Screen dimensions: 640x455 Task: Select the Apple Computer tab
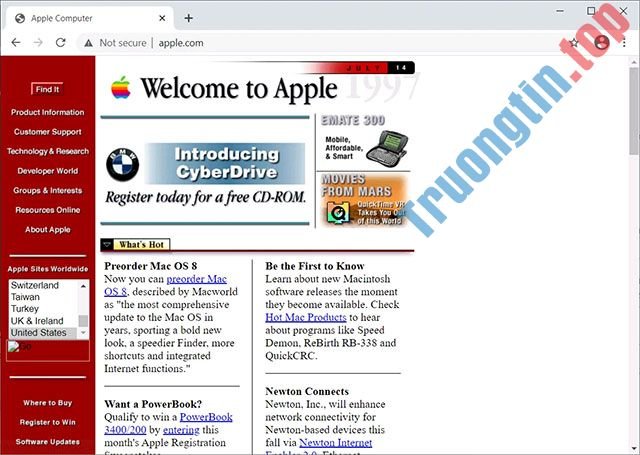[90, 18]
